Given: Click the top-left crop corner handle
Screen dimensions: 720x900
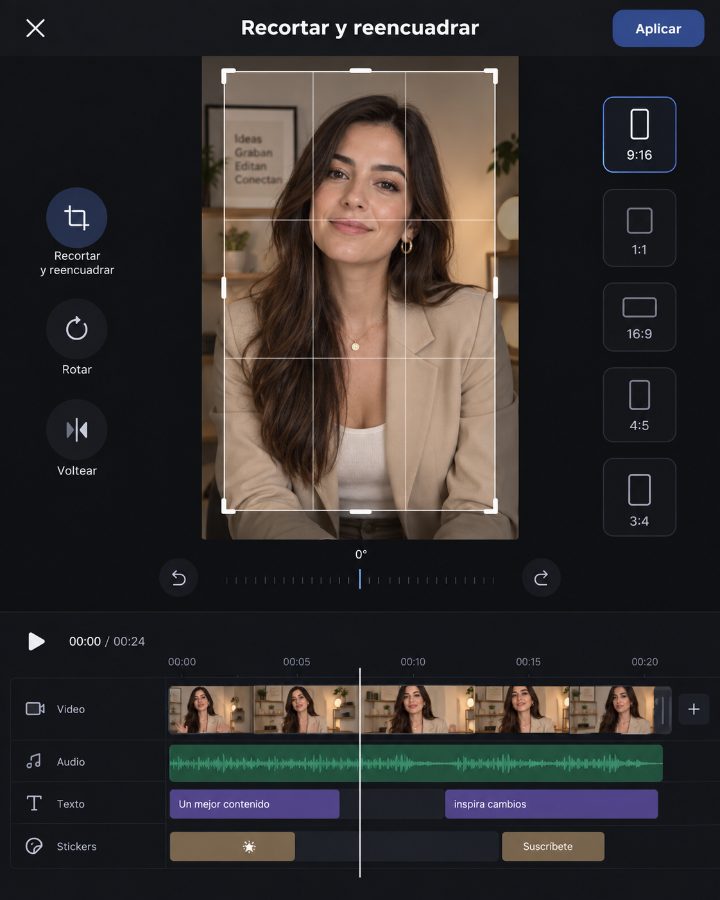Looking at the screenshot, I should [x=228, y=75].
